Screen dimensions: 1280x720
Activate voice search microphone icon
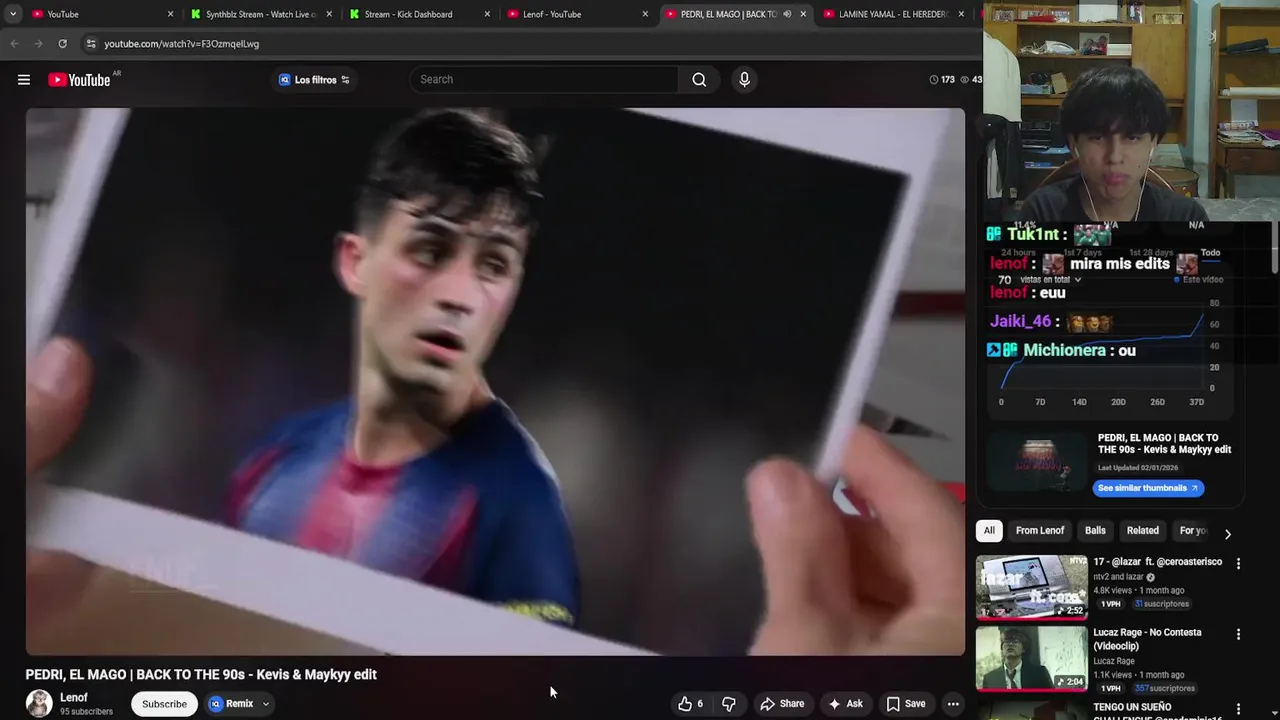744,80
